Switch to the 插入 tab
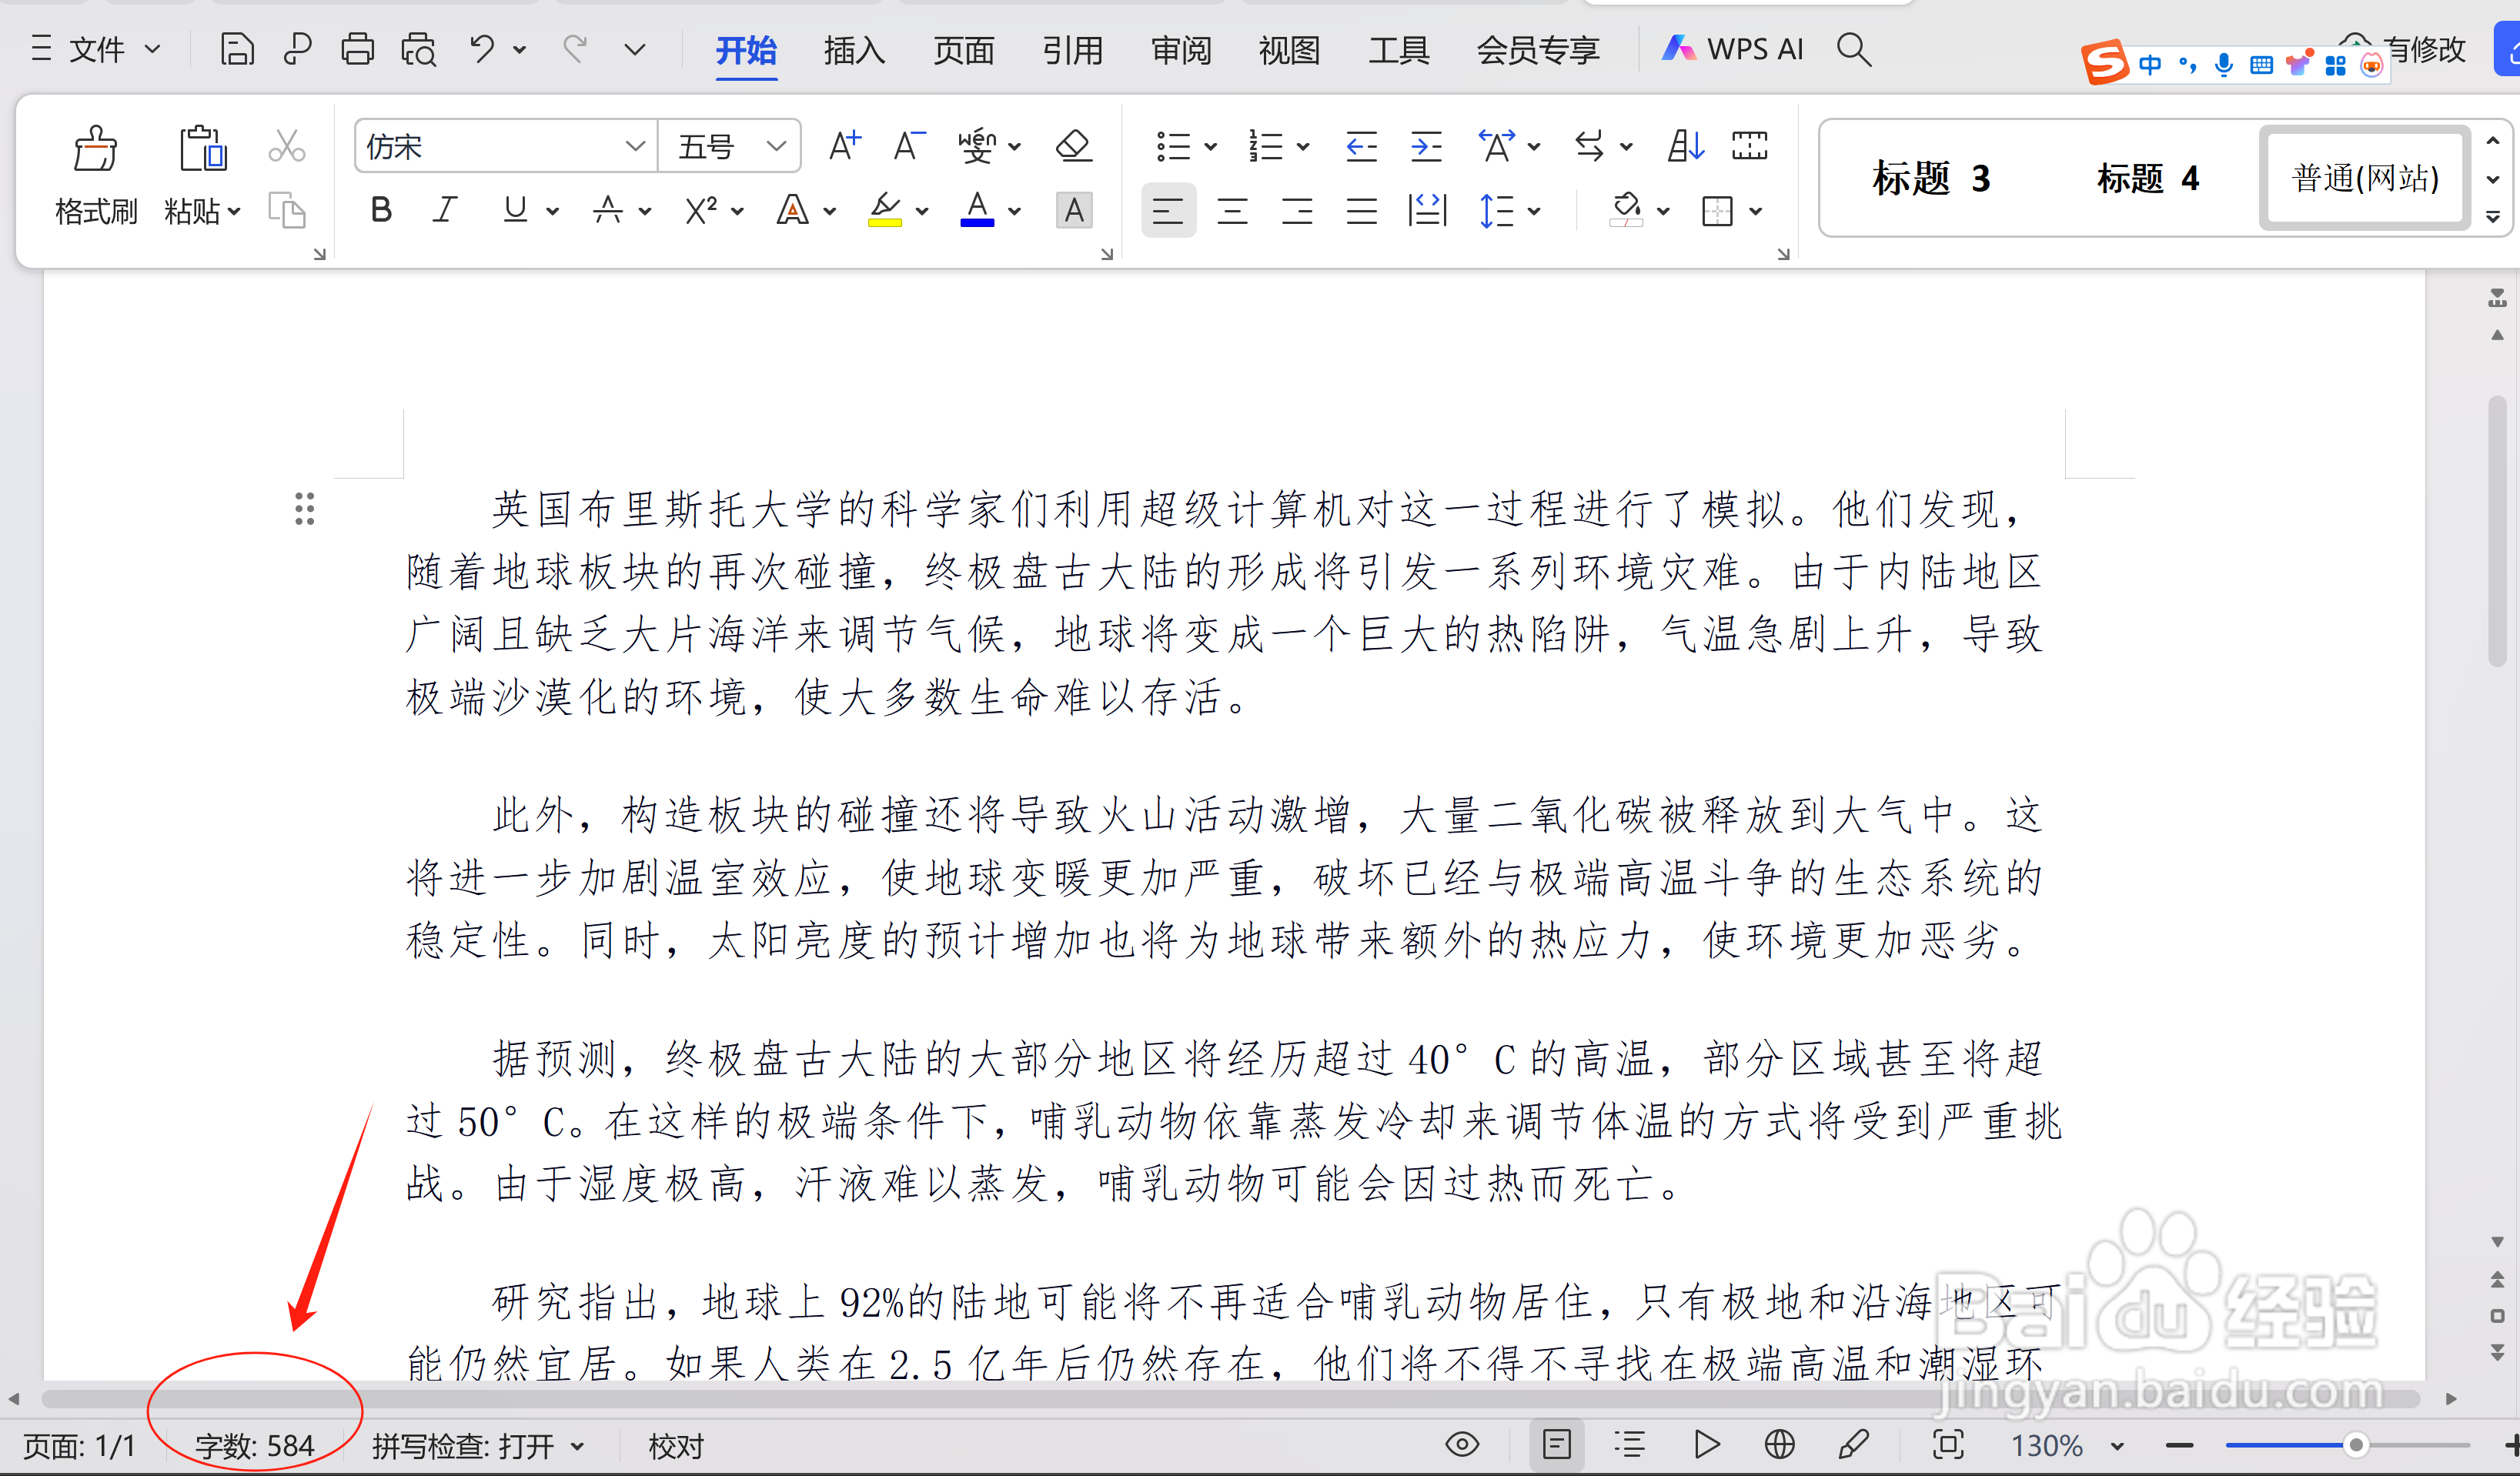2520x1476 pixels. pyautogui.click(x=854, y=49)
